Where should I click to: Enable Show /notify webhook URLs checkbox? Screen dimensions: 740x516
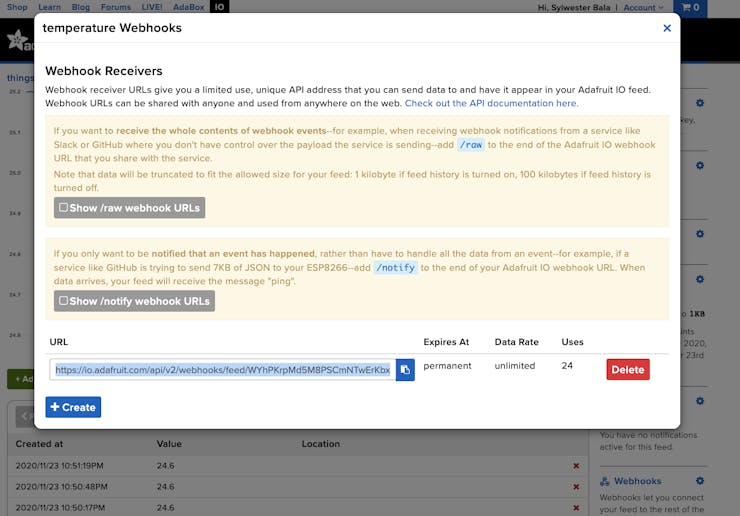point(64,301)
